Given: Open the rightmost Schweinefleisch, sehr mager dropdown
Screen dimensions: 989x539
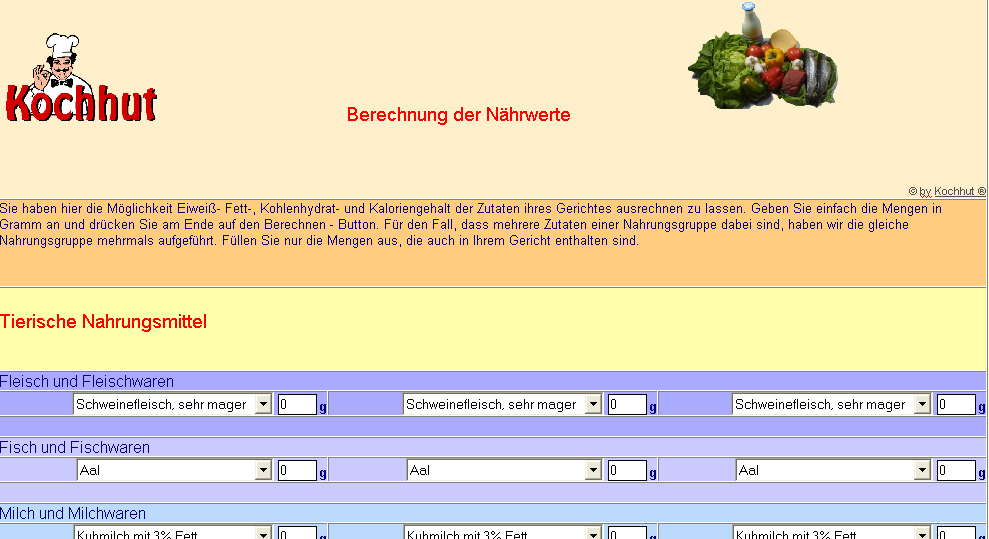Looking at the screenshot, I should 833,404.
